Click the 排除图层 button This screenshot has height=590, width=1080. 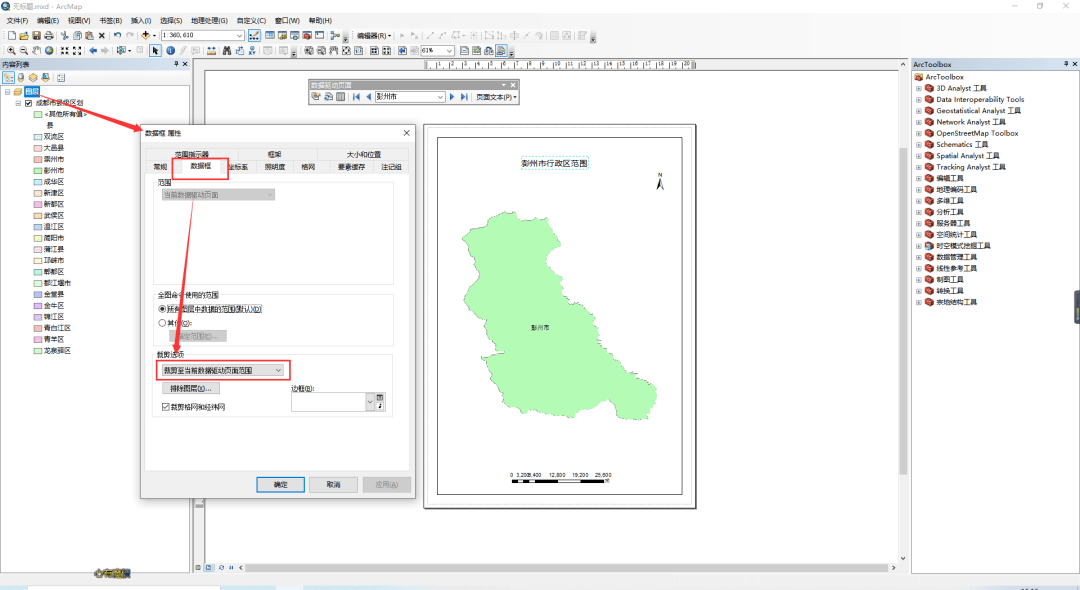click(x=190, y=388)
